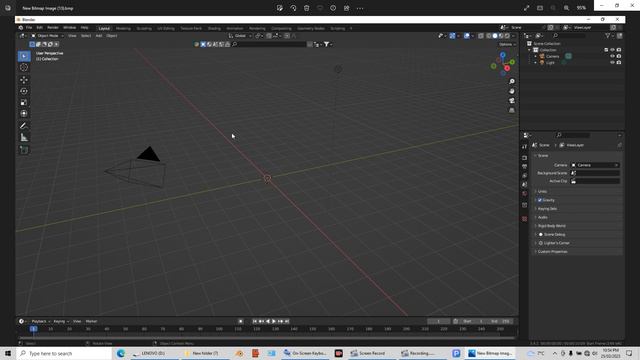Select the Move tool
640x360 pixels.
(24, 80)
